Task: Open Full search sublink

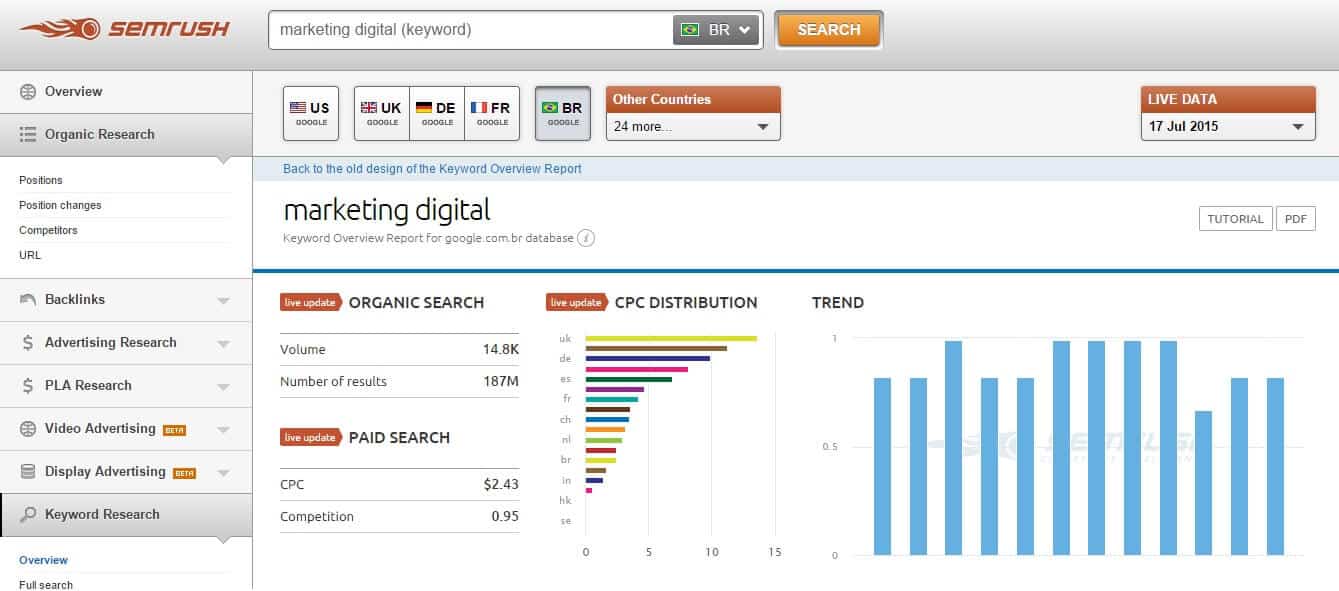Action: pyautogui.click(x=46, y=585)
